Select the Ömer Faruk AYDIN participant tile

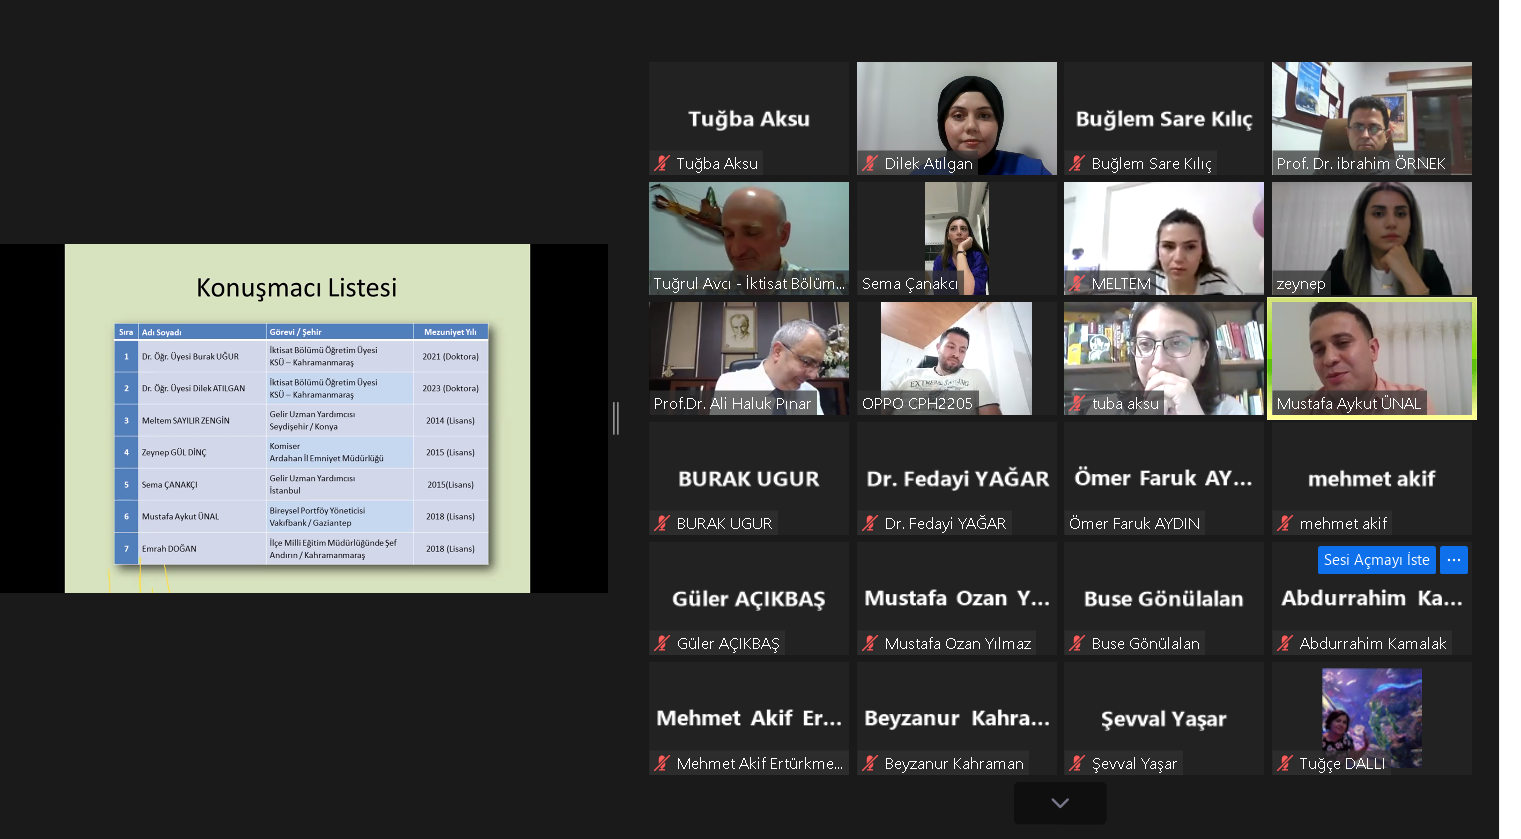[1163, 478]
